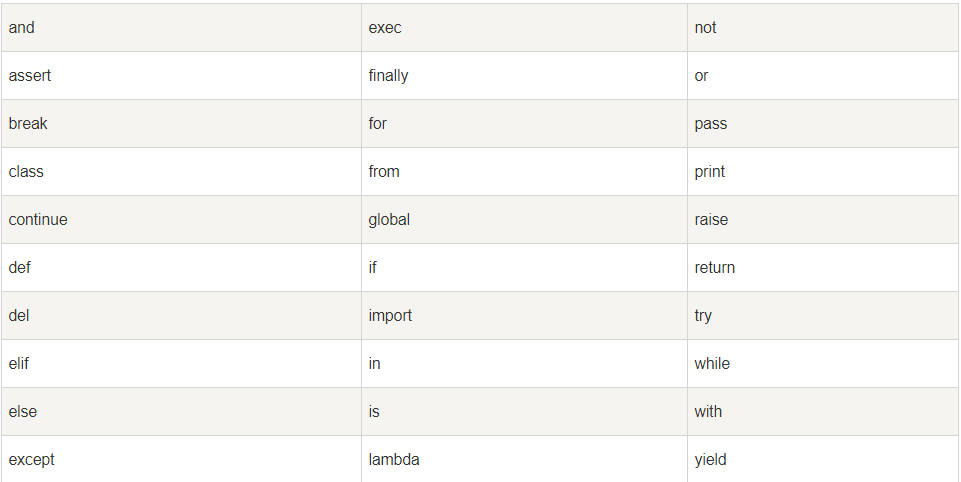Click the 'from' keyword

[384, 172]
